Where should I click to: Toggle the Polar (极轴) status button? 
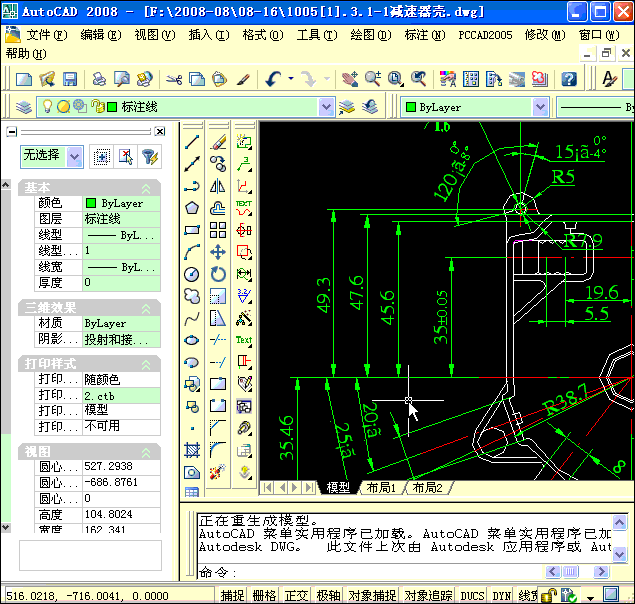click(x=328, y=595)
